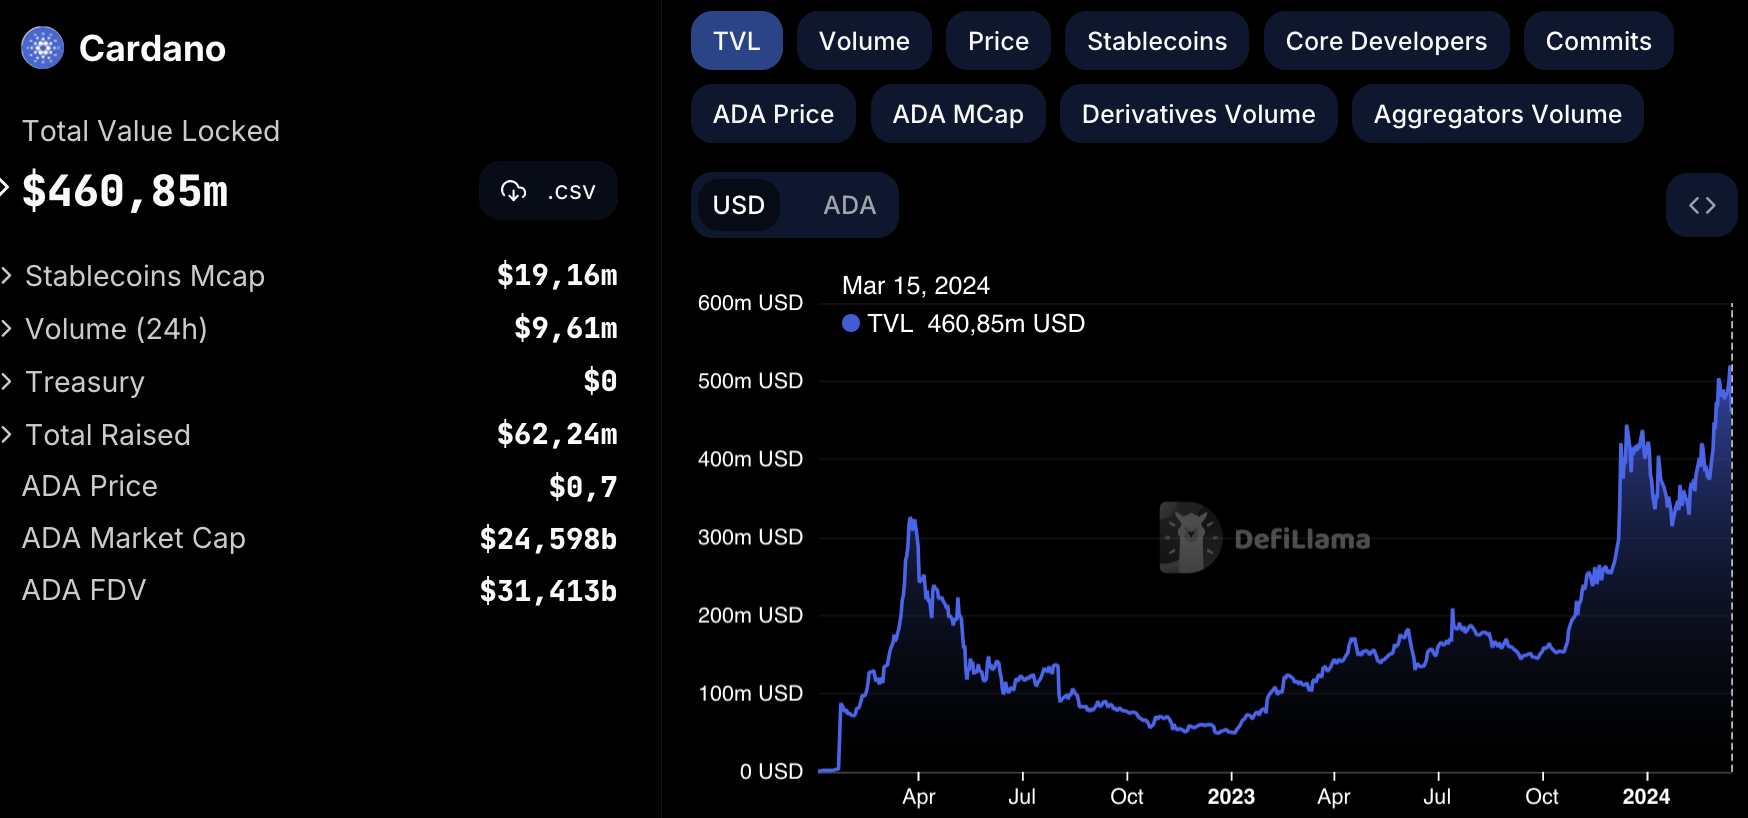Click the blue TVL legend dot

click(x=851, y=323)
